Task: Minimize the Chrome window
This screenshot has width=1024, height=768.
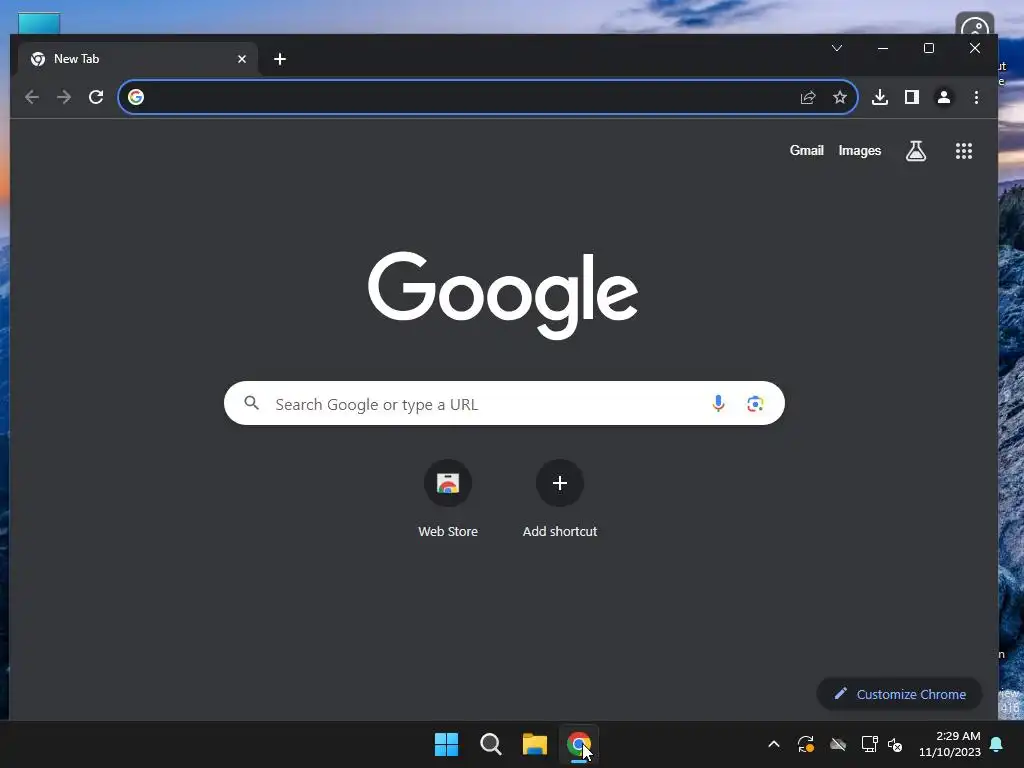Action: tap(883, 48)
